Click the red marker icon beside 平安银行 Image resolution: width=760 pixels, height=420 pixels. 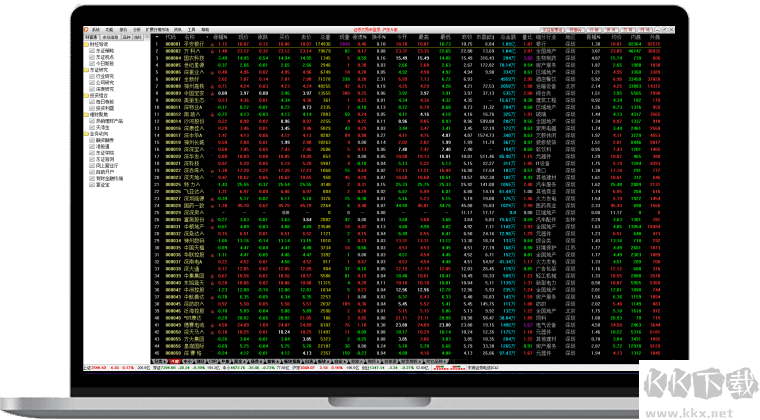coord(206,45)
